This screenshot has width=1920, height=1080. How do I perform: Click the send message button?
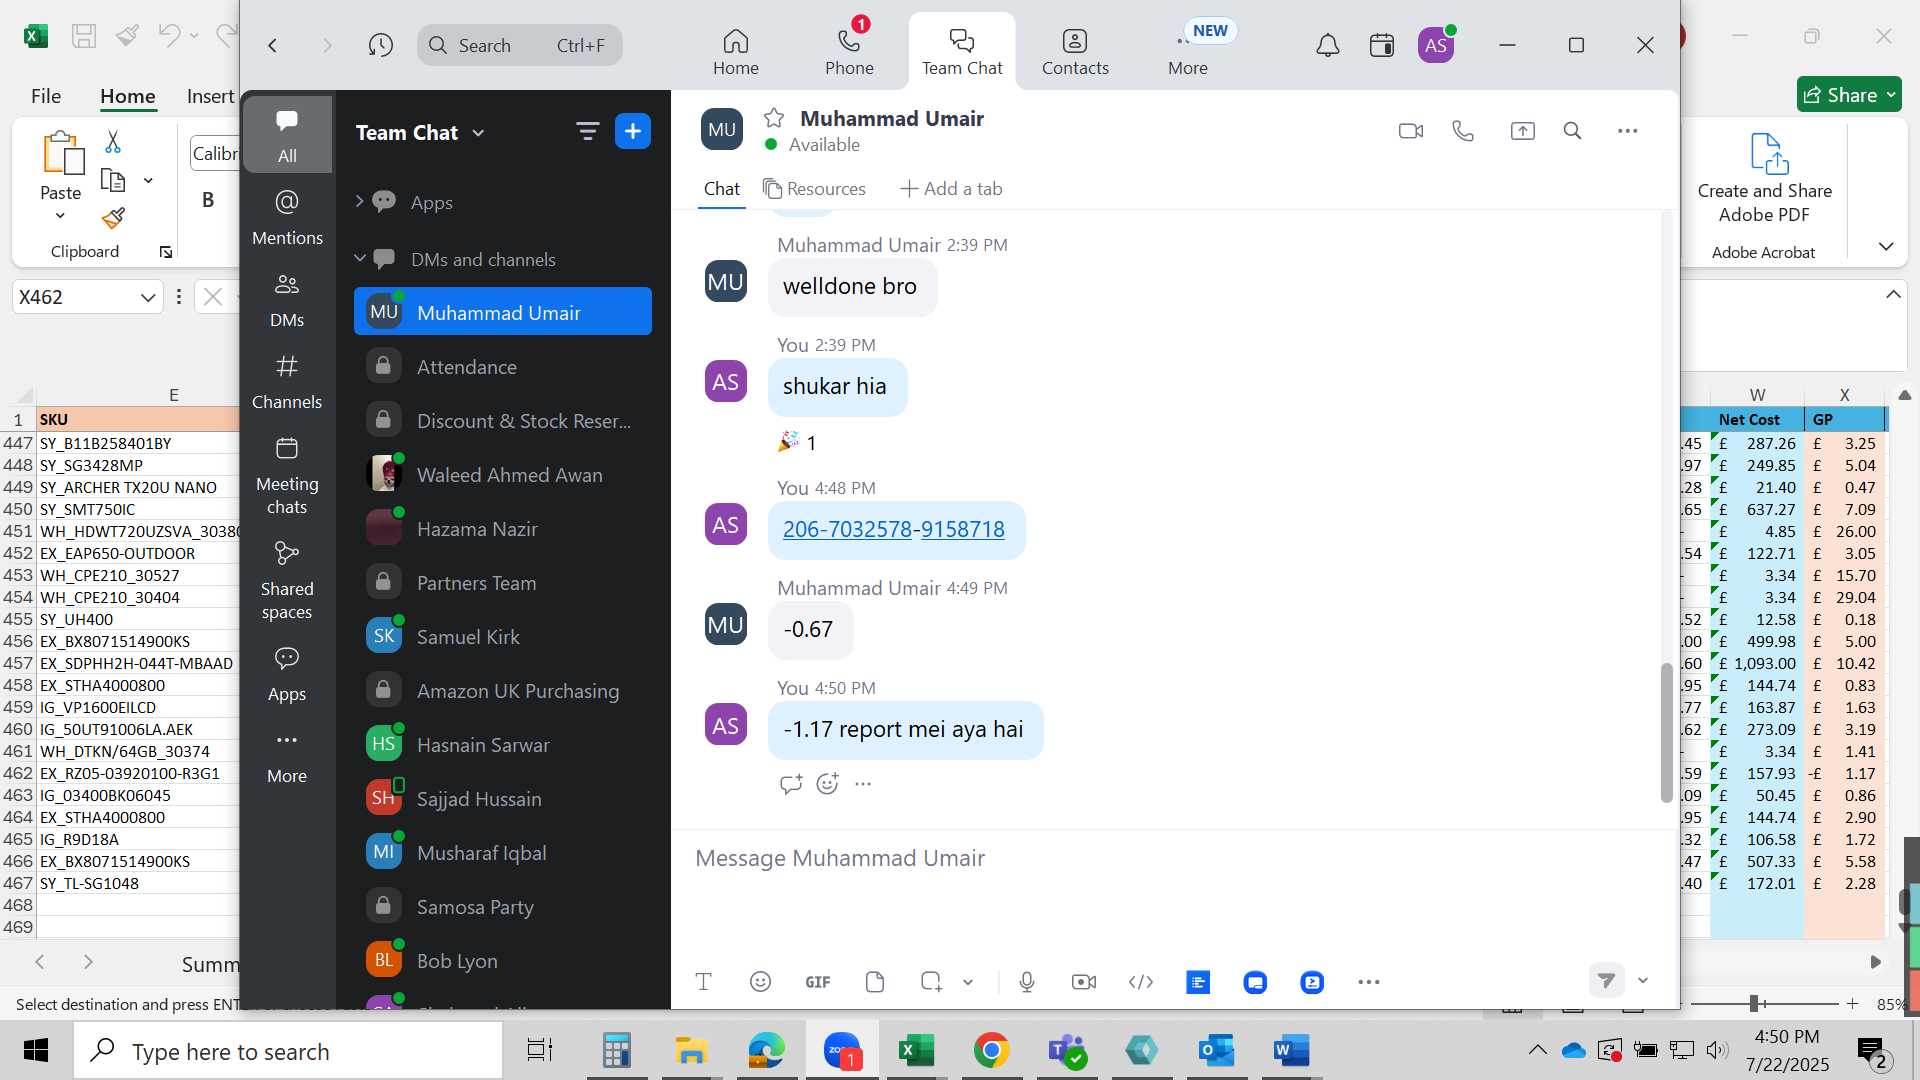point(1606,980)
